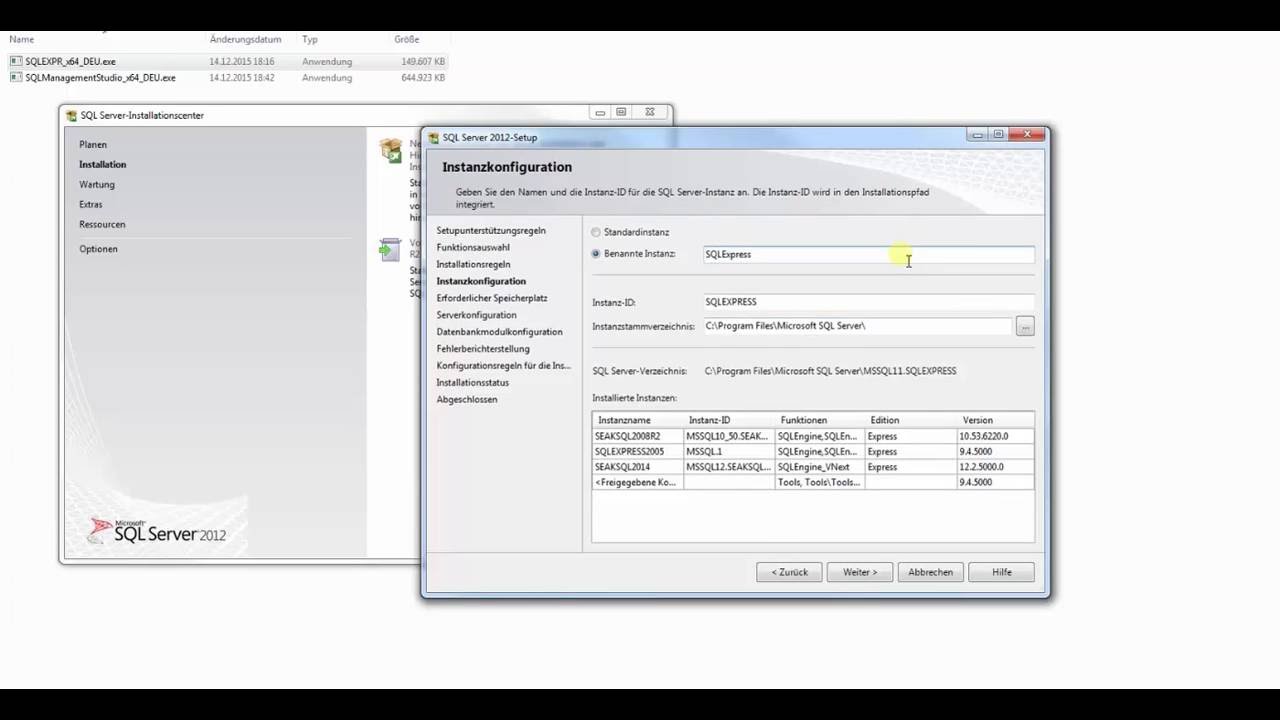Click the Funktionen column header
Screen dimensions: 1280x720
[x=820, y=420]
